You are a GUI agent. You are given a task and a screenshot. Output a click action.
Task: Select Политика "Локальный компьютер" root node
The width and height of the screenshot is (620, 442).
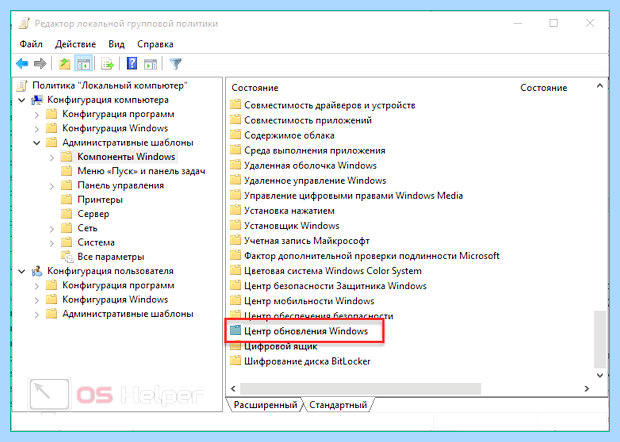coord(110,85)
